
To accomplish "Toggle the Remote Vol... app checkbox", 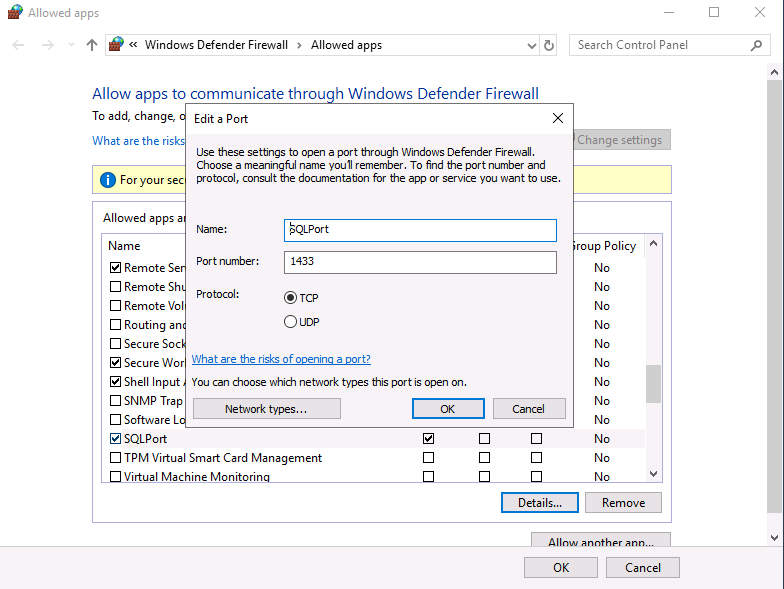I will pos(116,306).
